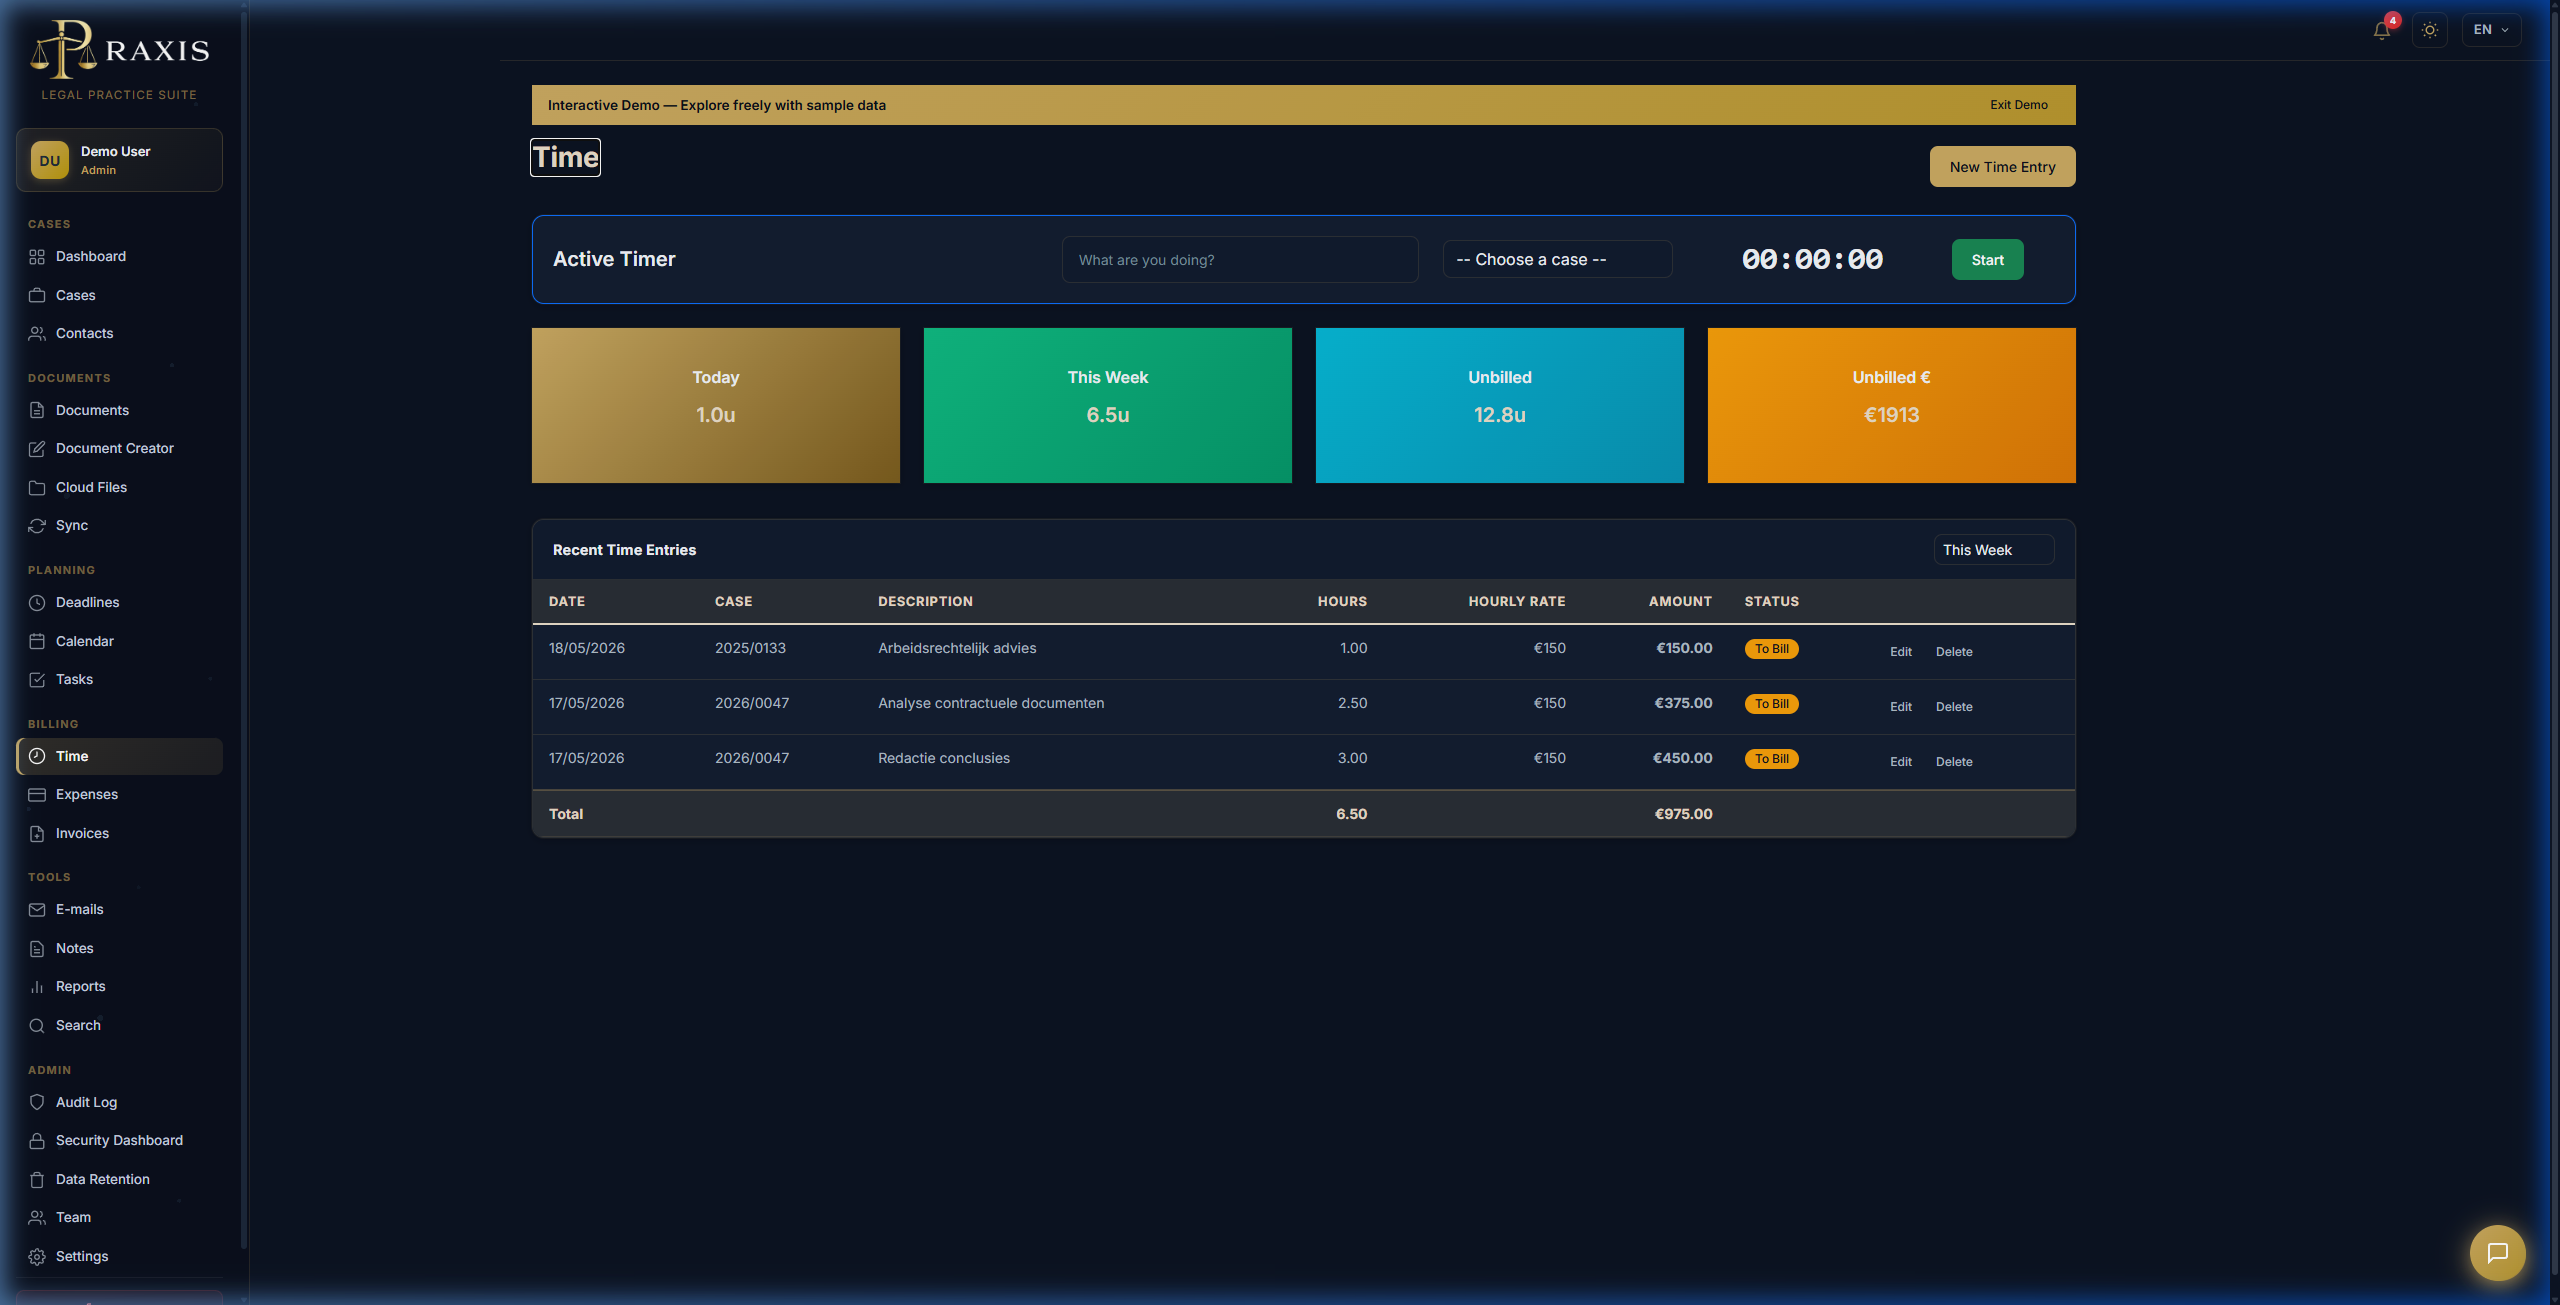Edit the Analyse contractuele documenten entry
Viewport: 2560px width, 1305px height.
(1900, 707)
